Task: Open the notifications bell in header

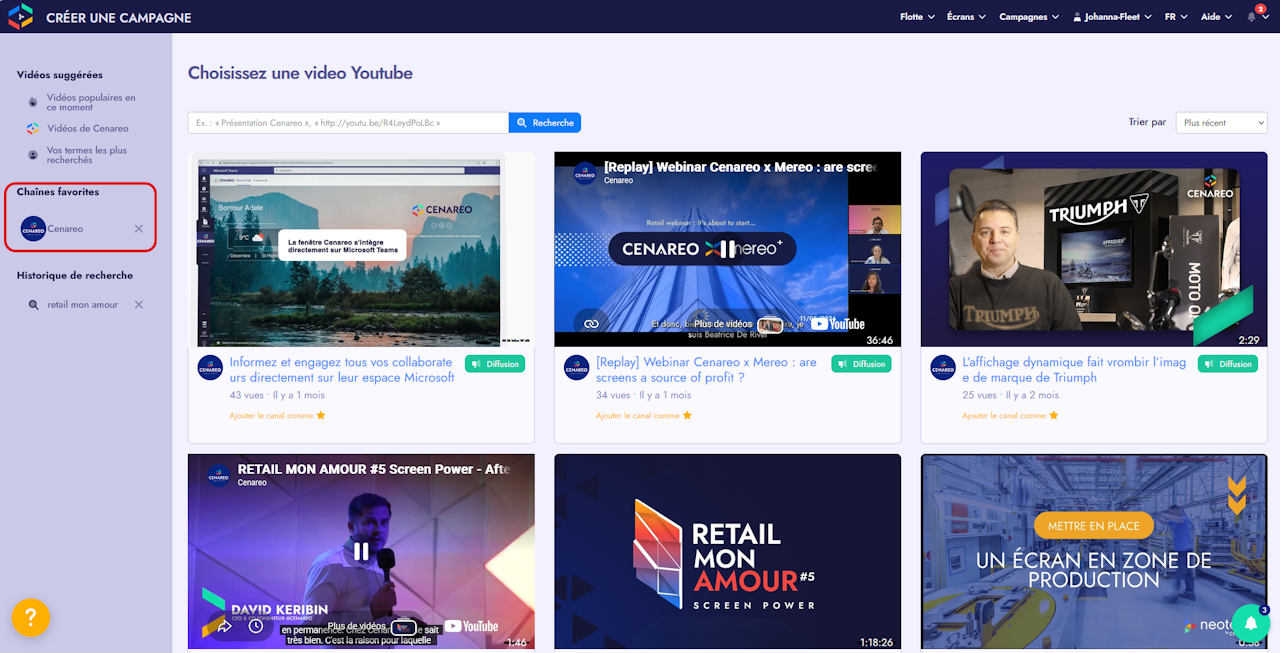Action: point(1252,17)
